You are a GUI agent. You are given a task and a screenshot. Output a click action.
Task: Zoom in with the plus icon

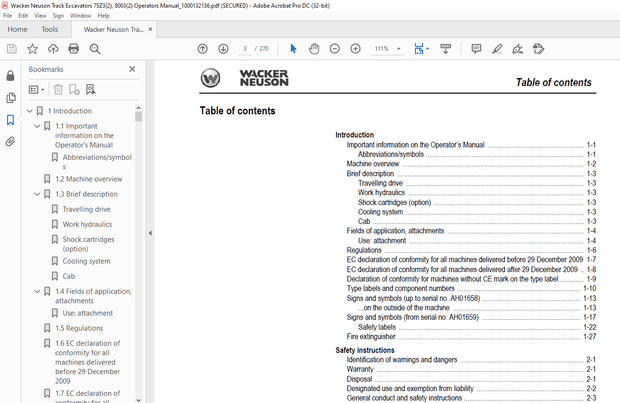click(355, 49)
